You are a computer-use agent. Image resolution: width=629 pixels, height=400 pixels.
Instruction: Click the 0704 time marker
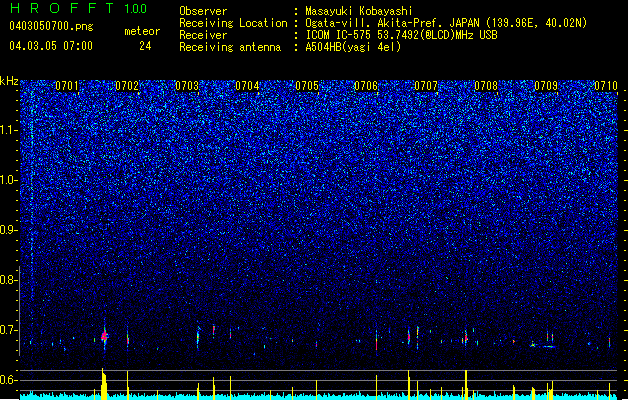coord(247,86)
